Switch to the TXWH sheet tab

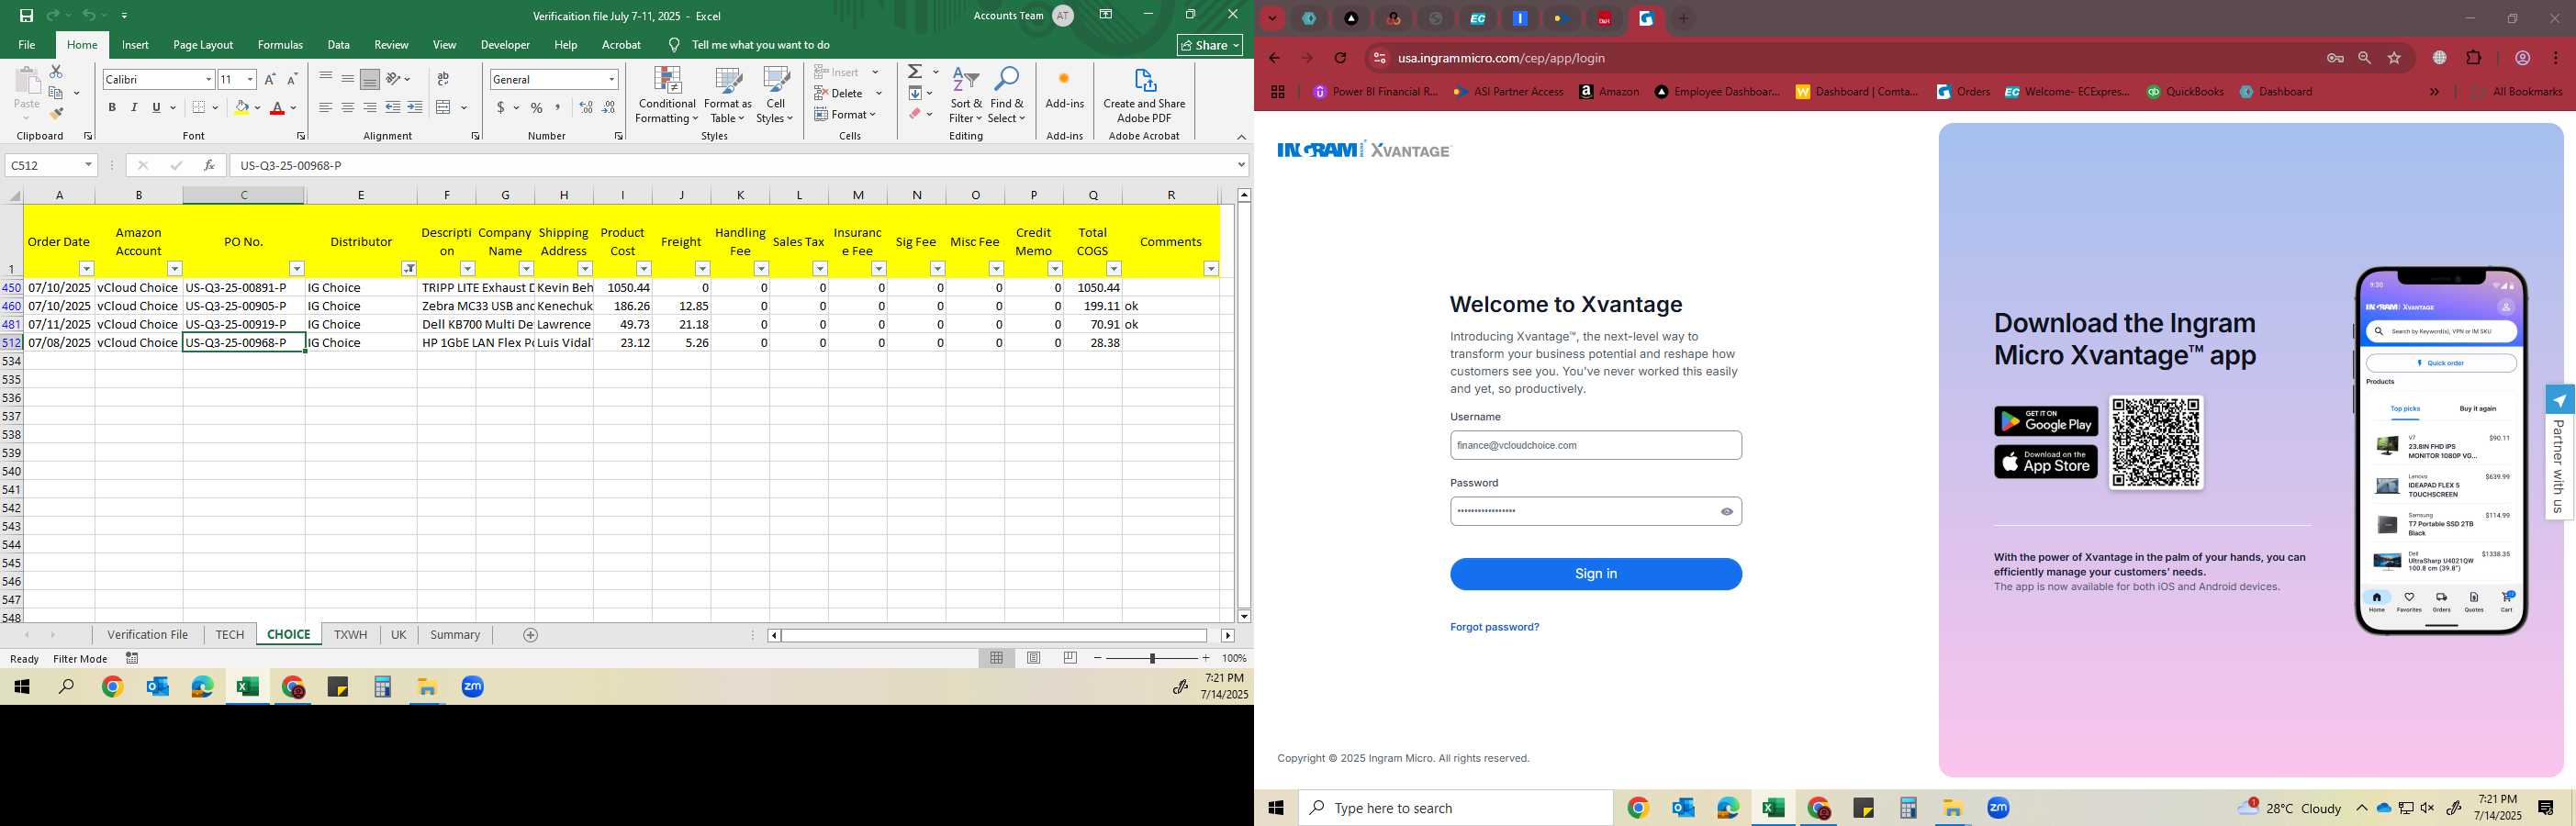coord(350,635)
